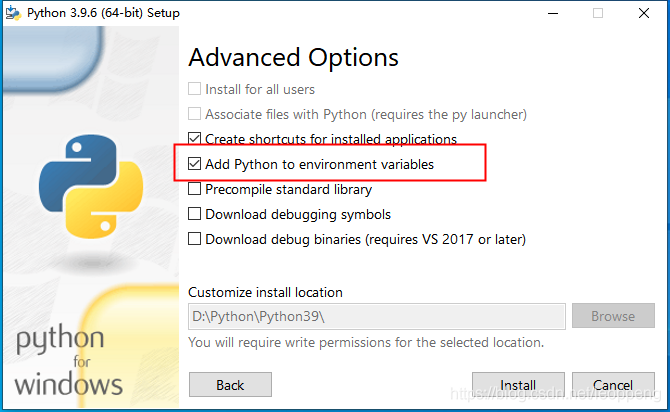Start installation with the Install button

pyautogui.click(x=518, y=384)
